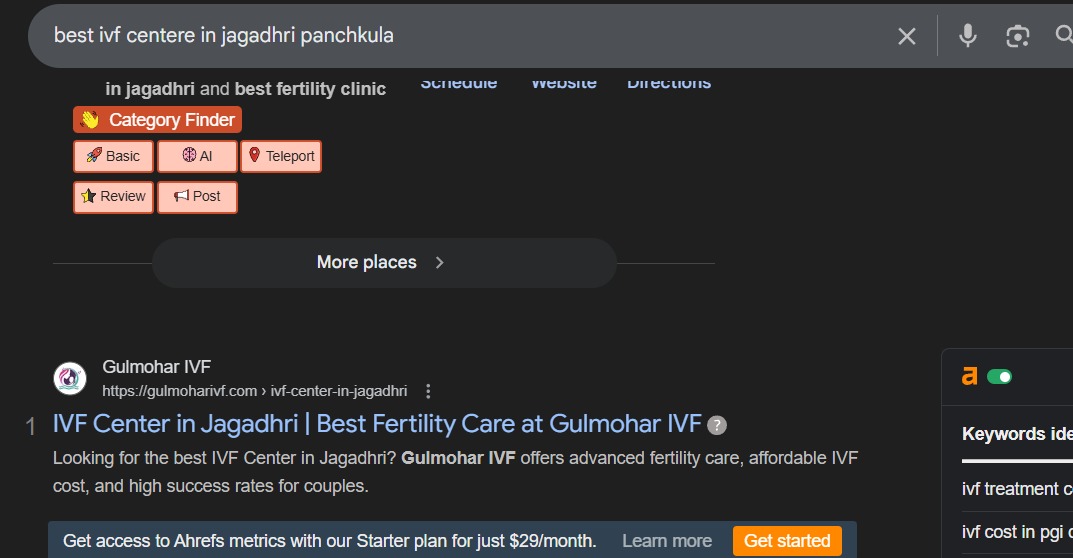The image size is (1073, 558).
Task: Click the orange Get started button
Action: pos(787,541)
